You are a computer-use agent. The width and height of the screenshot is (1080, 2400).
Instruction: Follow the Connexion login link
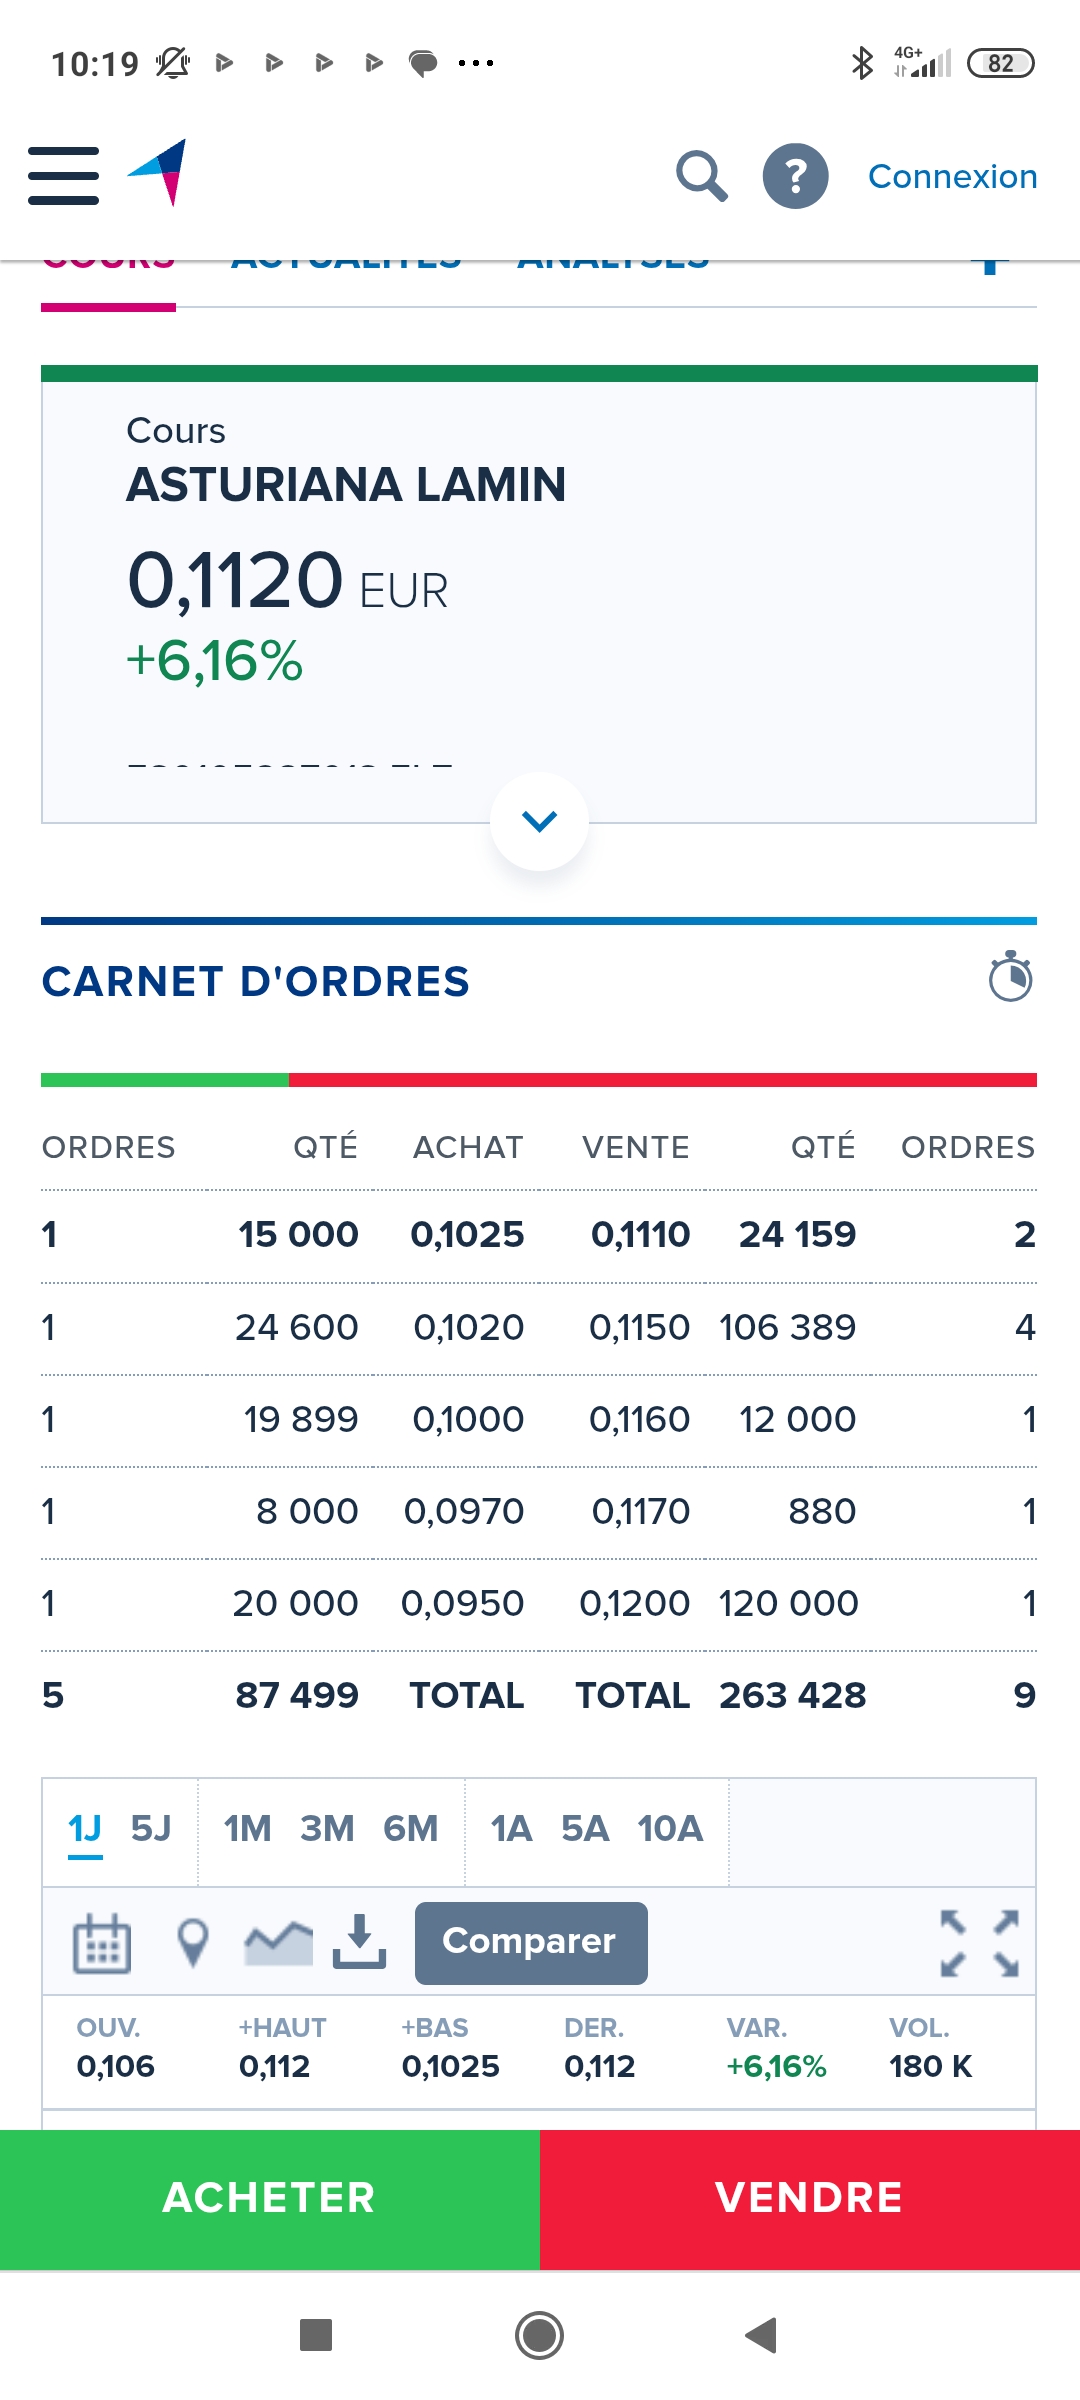[x=952, y=176]
